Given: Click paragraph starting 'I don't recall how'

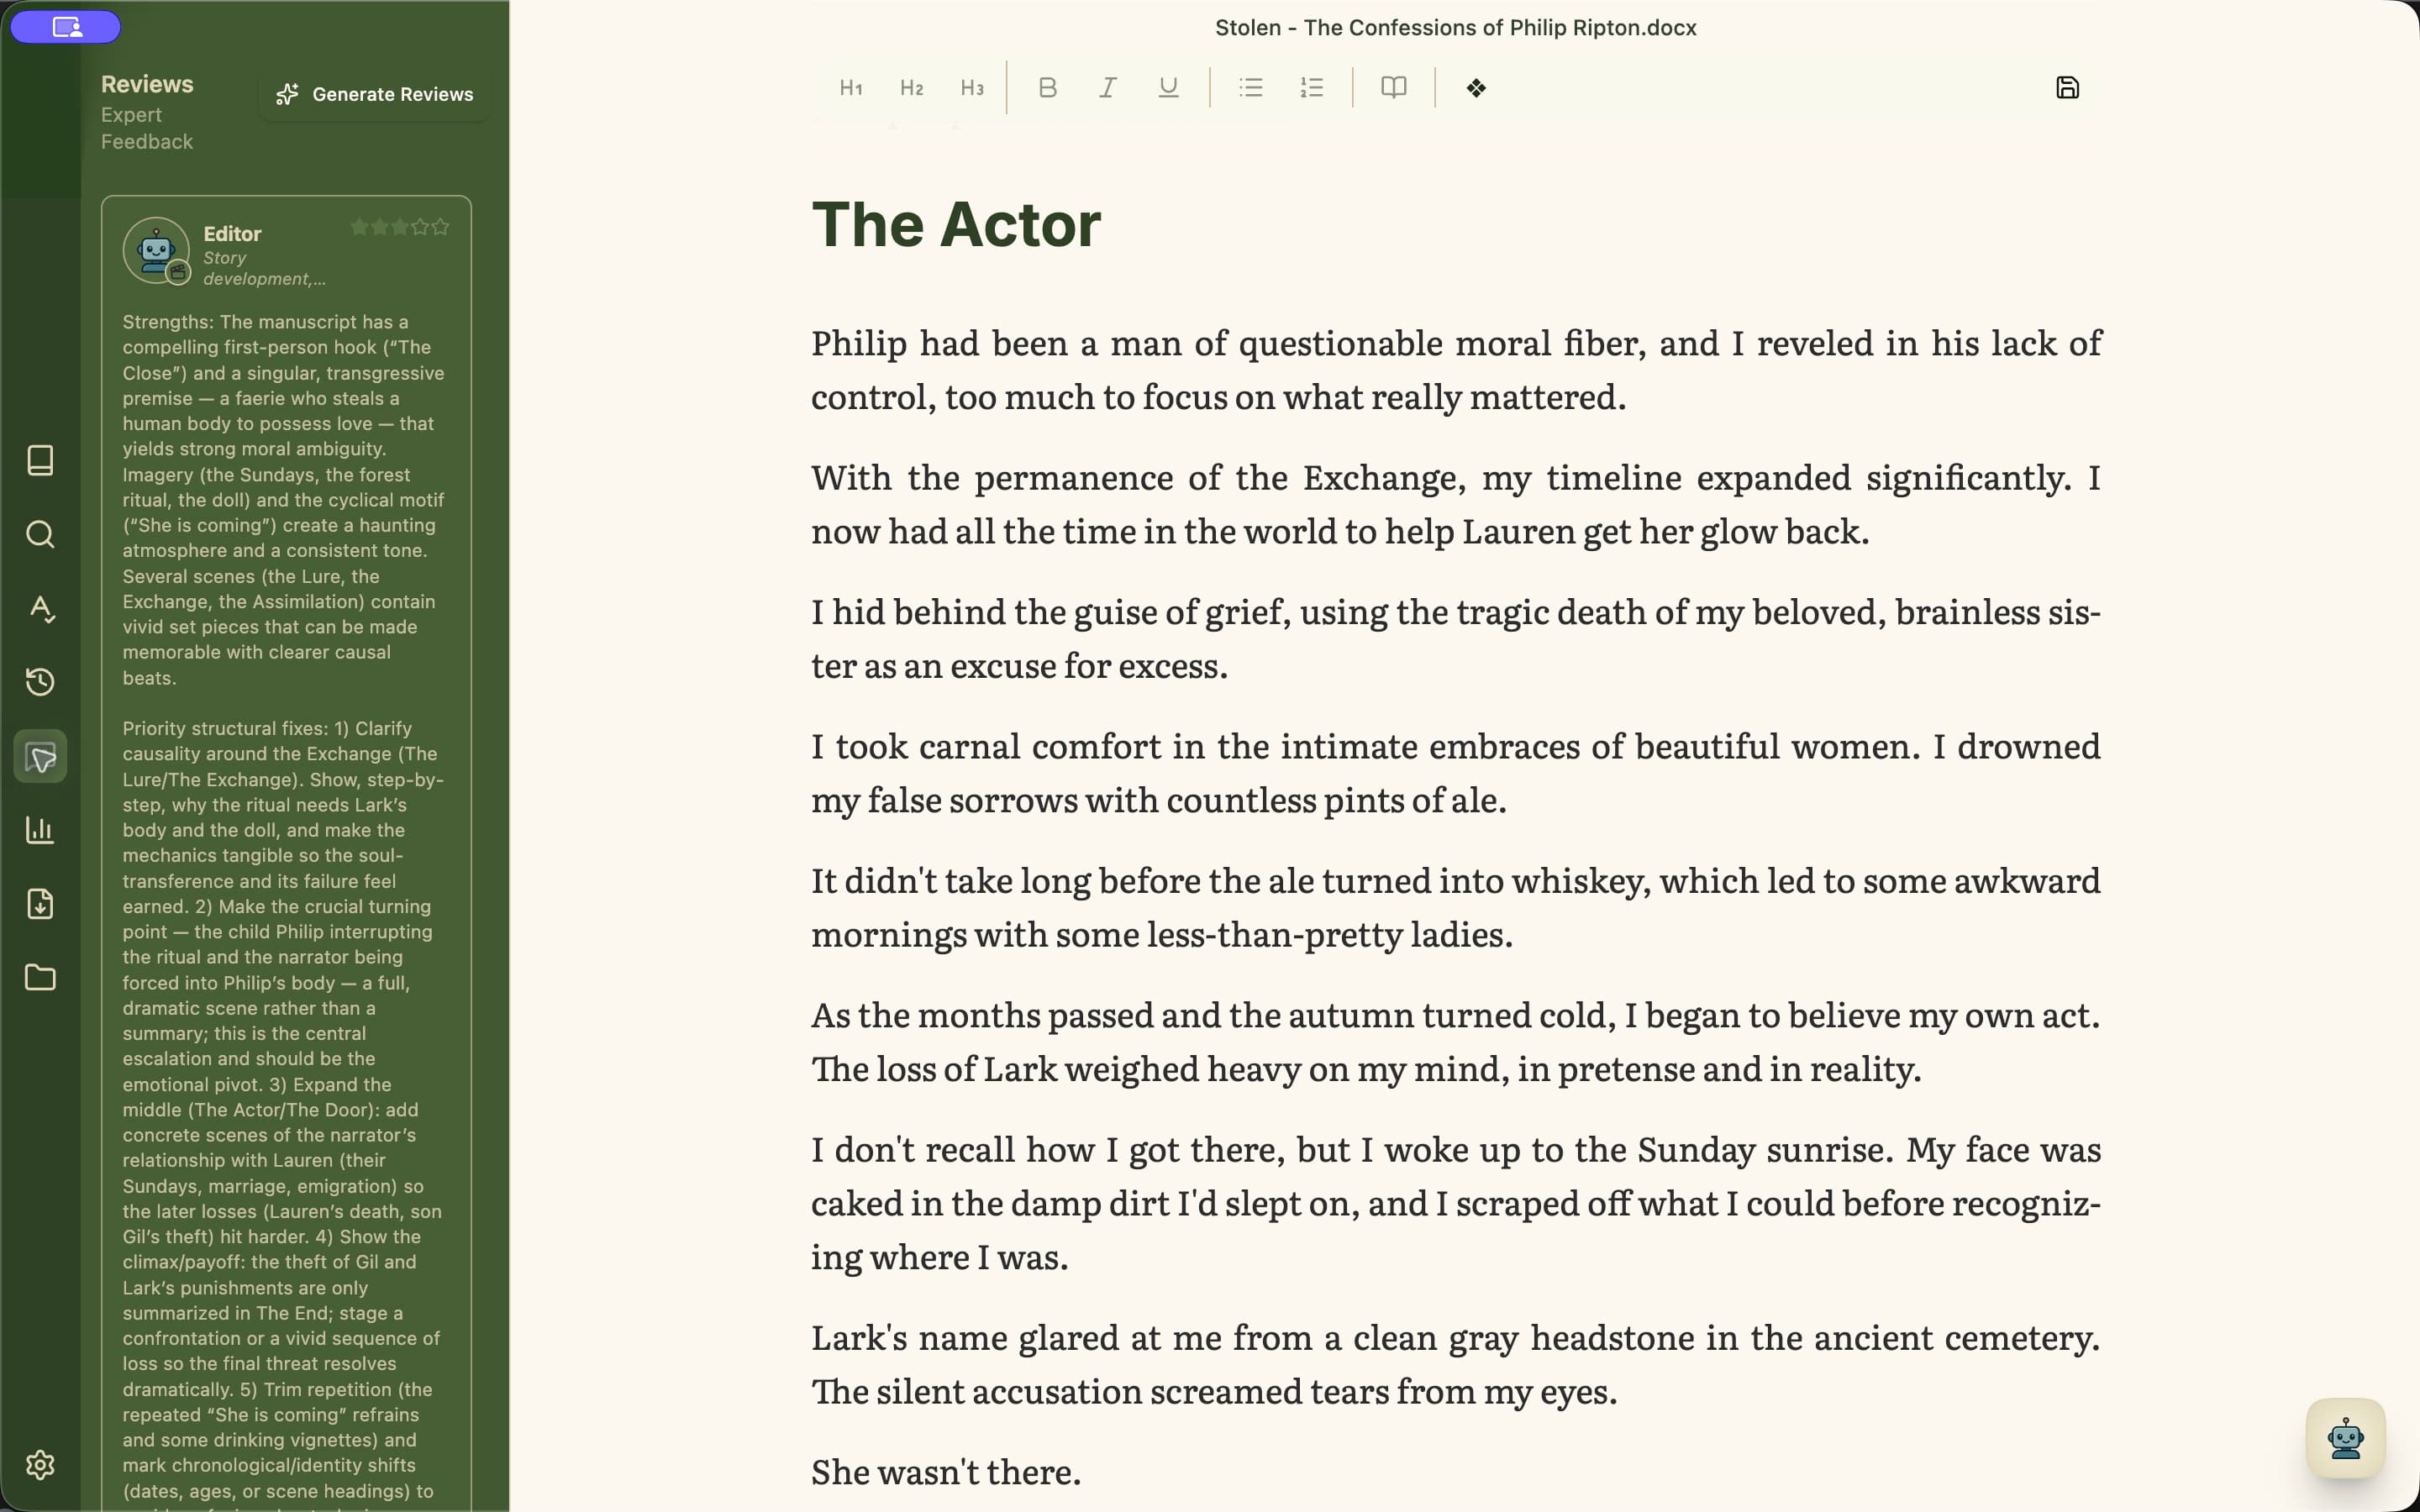Looking at the screenshot, I should 1455,1203.
